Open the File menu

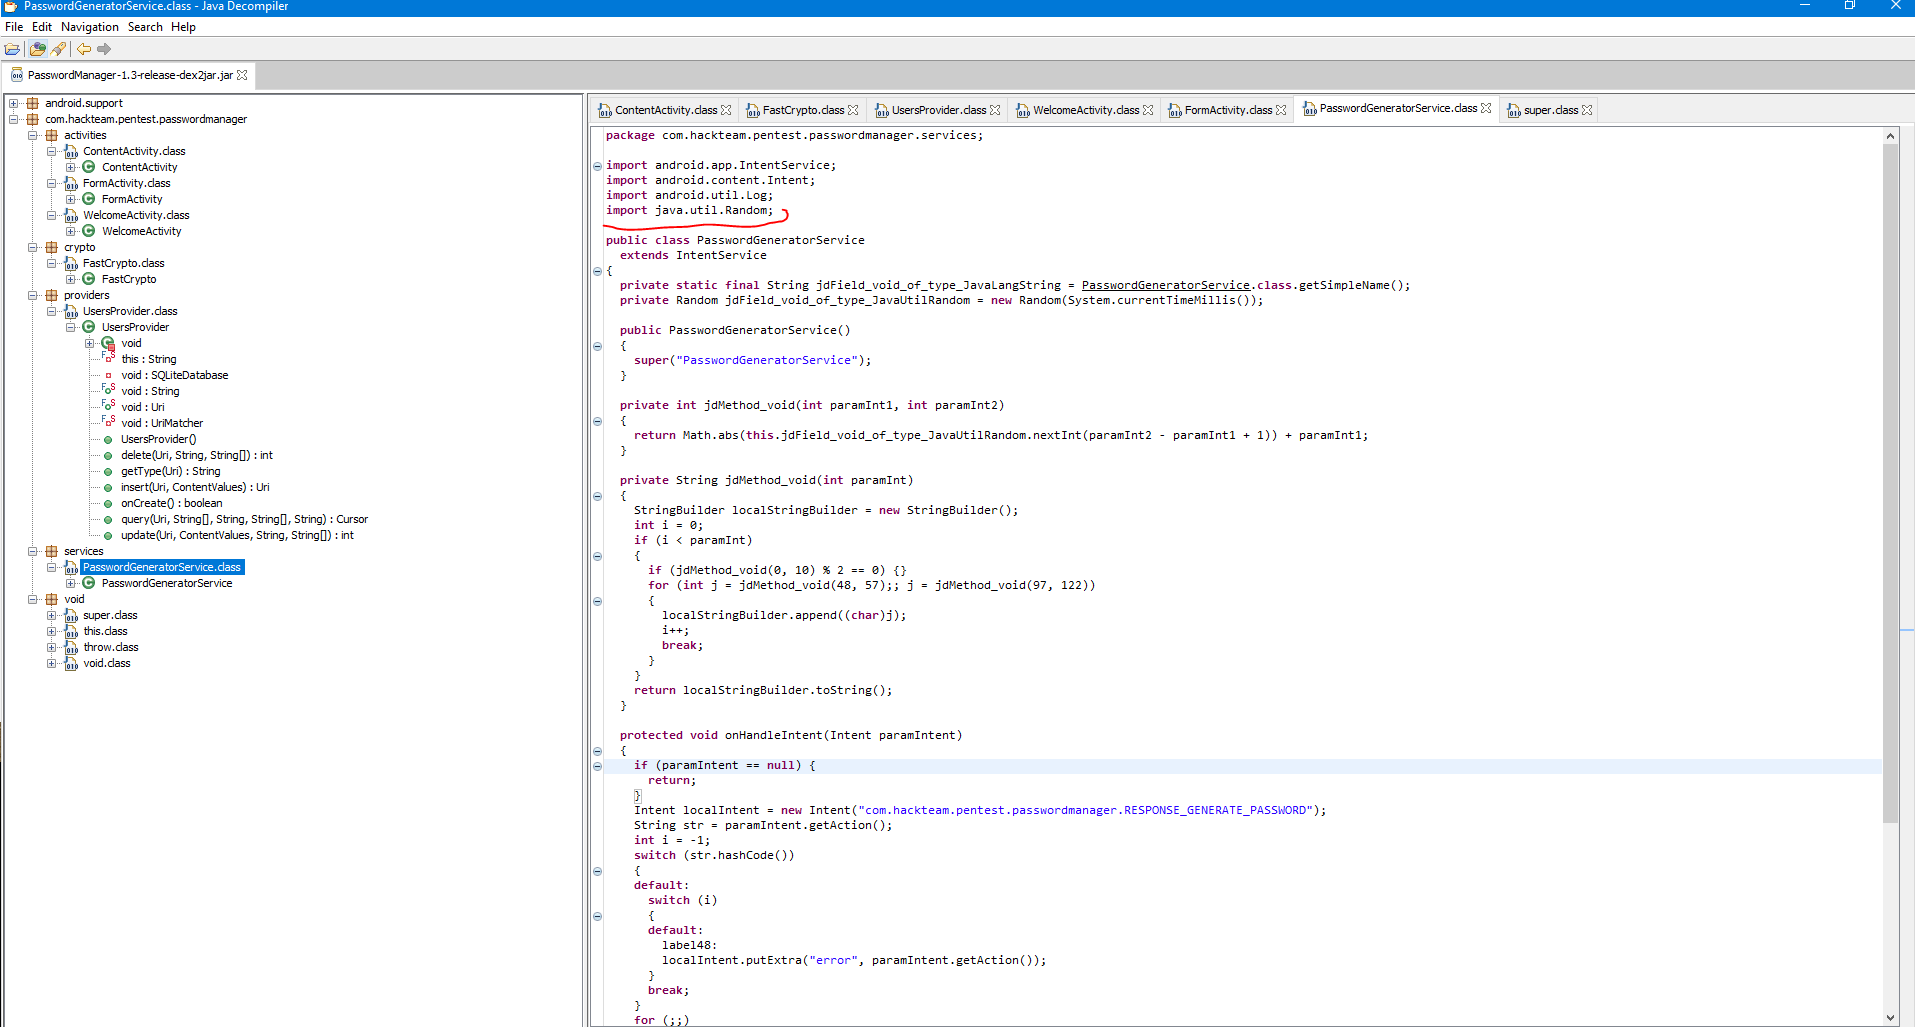pos(14,27)
